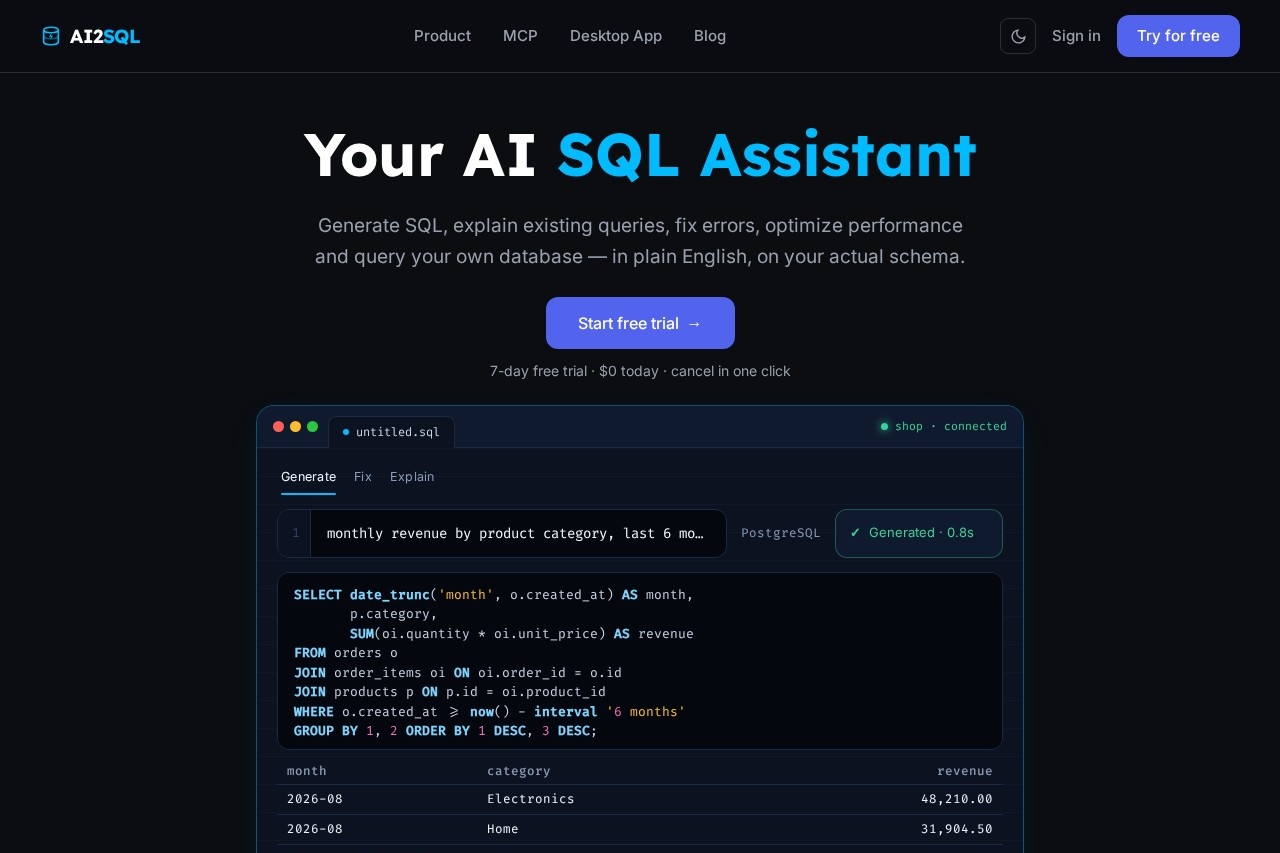Click the shop connected status indicator

pos(943,426)
